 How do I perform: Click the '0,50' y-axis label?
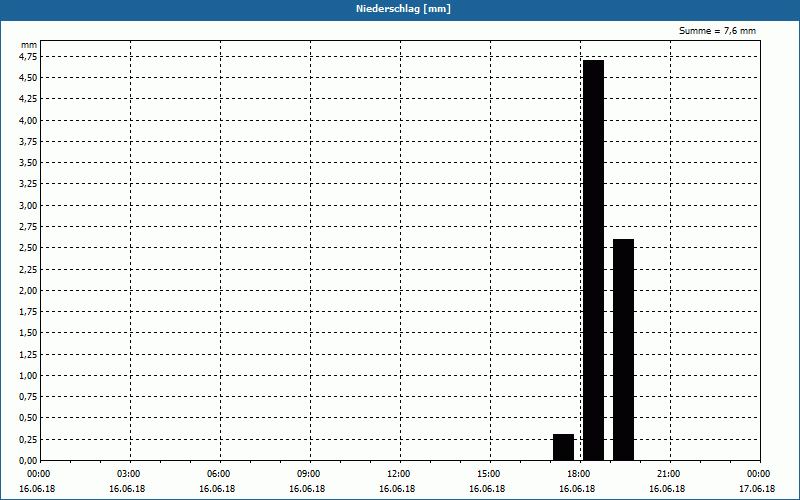click(x=28, y=418)
